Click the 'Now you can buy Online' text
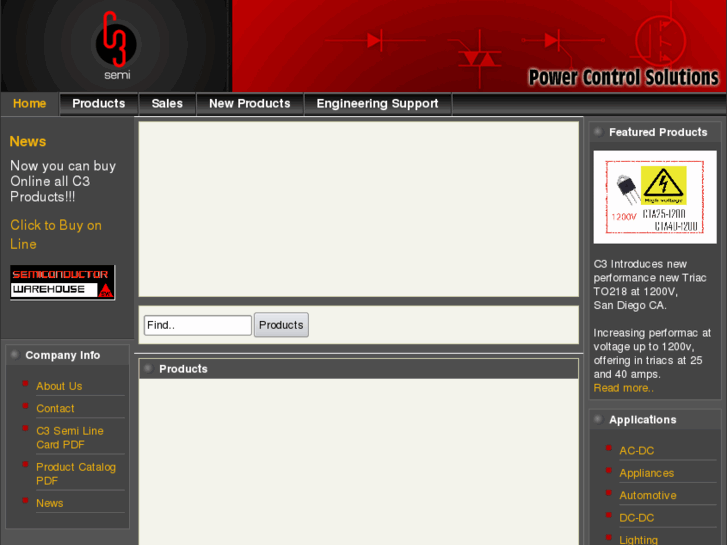Viewport: 727px width, 545px height. pos(63,181)
